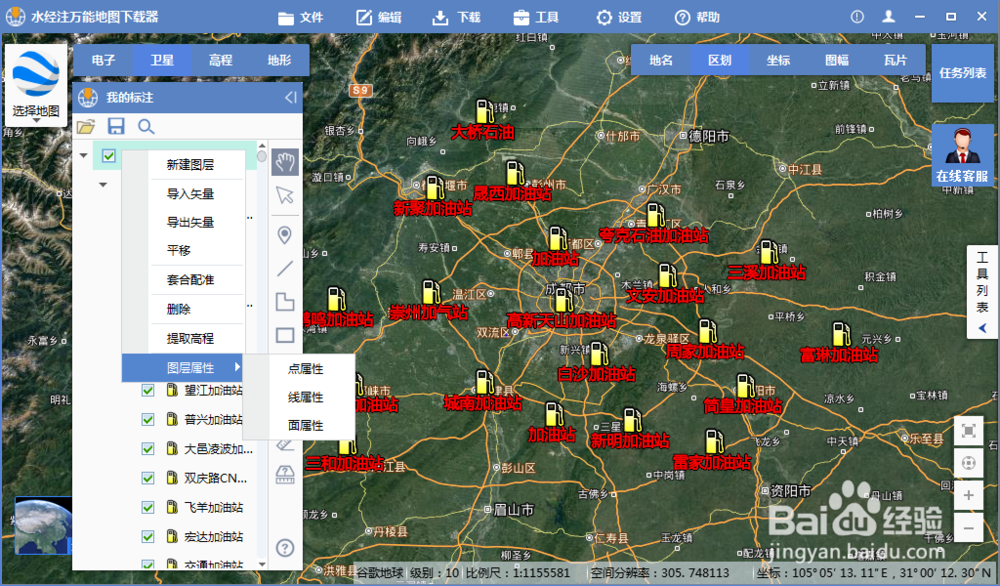The width and height of the screenshot is (1000, 586).
Task: Click the 大桥石油 gas station marker
Action: tap(485, 111)
